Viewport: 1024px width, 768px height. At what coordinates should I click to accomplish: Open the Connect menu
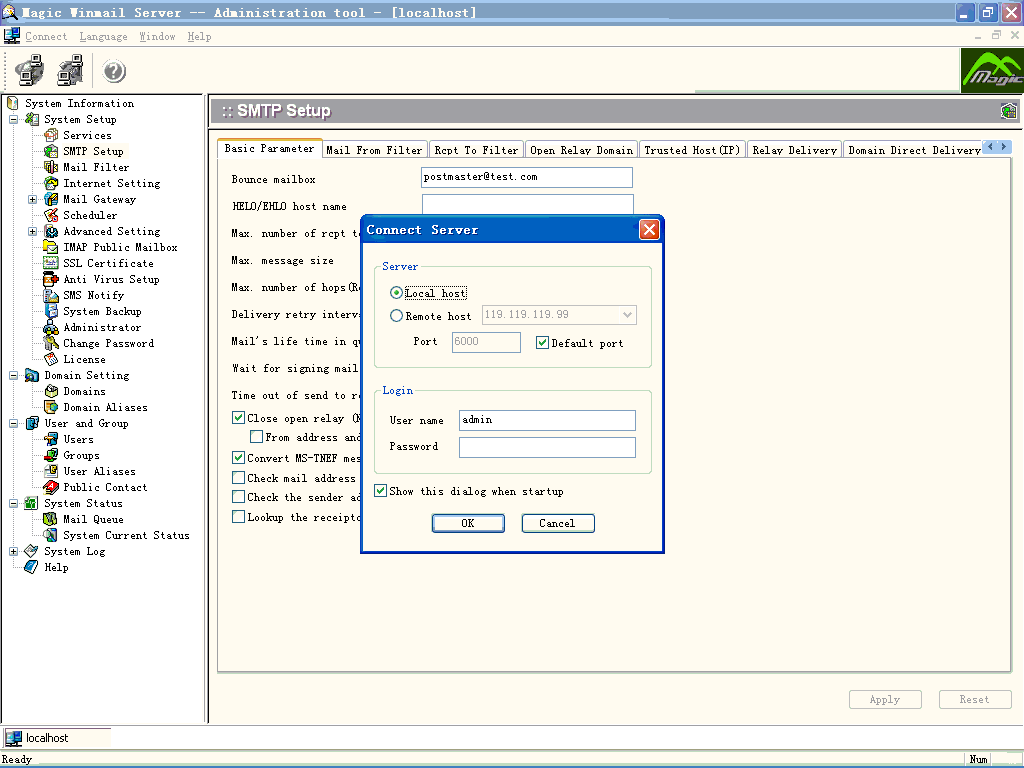pos(46,37)
